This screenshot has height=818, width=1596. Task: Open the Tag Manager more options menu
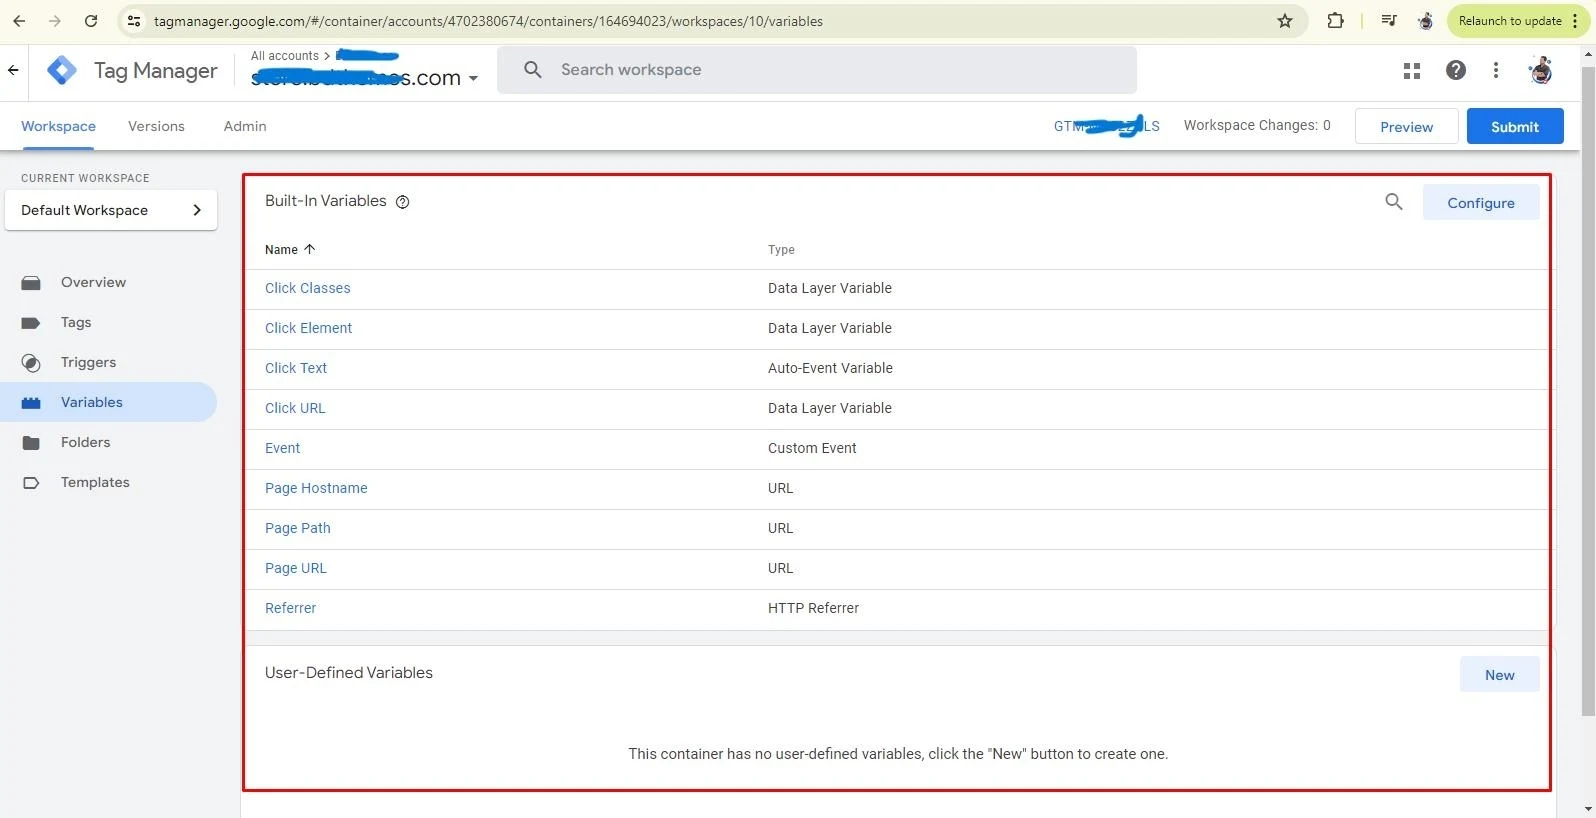(x=1496, y=70)
